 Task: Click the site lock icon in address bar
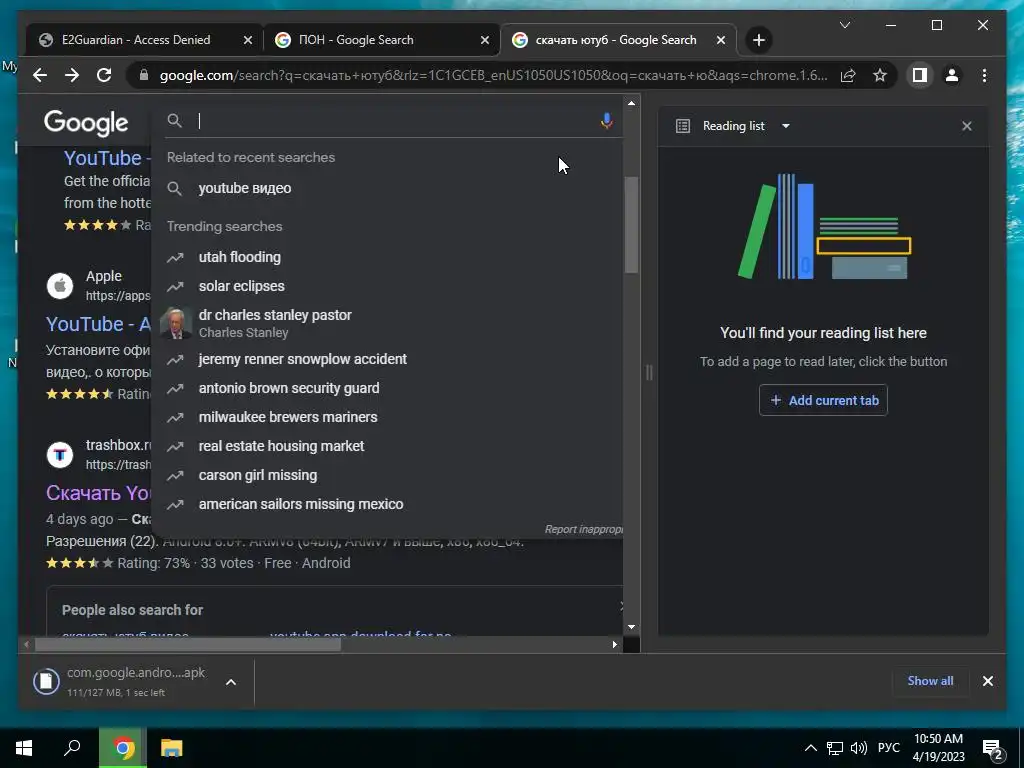(144, 75)
